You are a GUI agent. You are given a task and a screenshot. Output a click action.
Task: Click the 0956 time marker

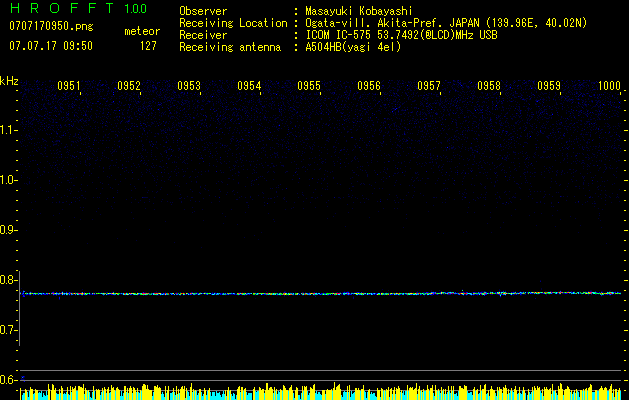[x=369, y=86]
